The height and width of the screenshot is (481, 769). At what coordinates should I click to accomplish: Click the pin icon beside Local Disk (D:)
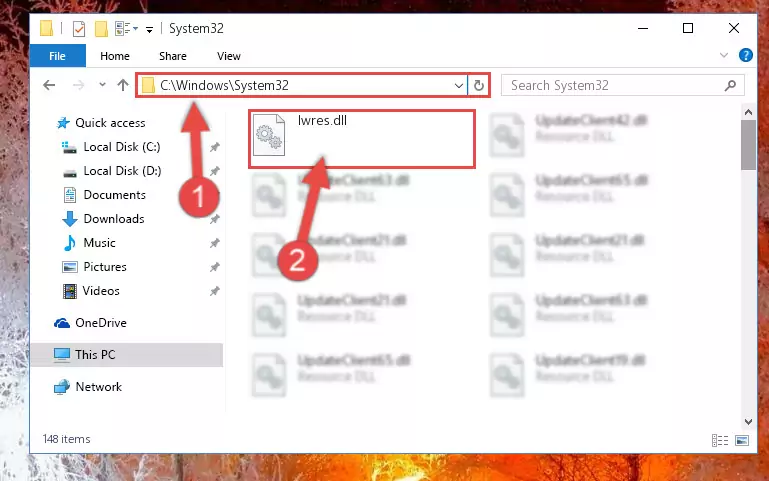(x=215, y=171)
